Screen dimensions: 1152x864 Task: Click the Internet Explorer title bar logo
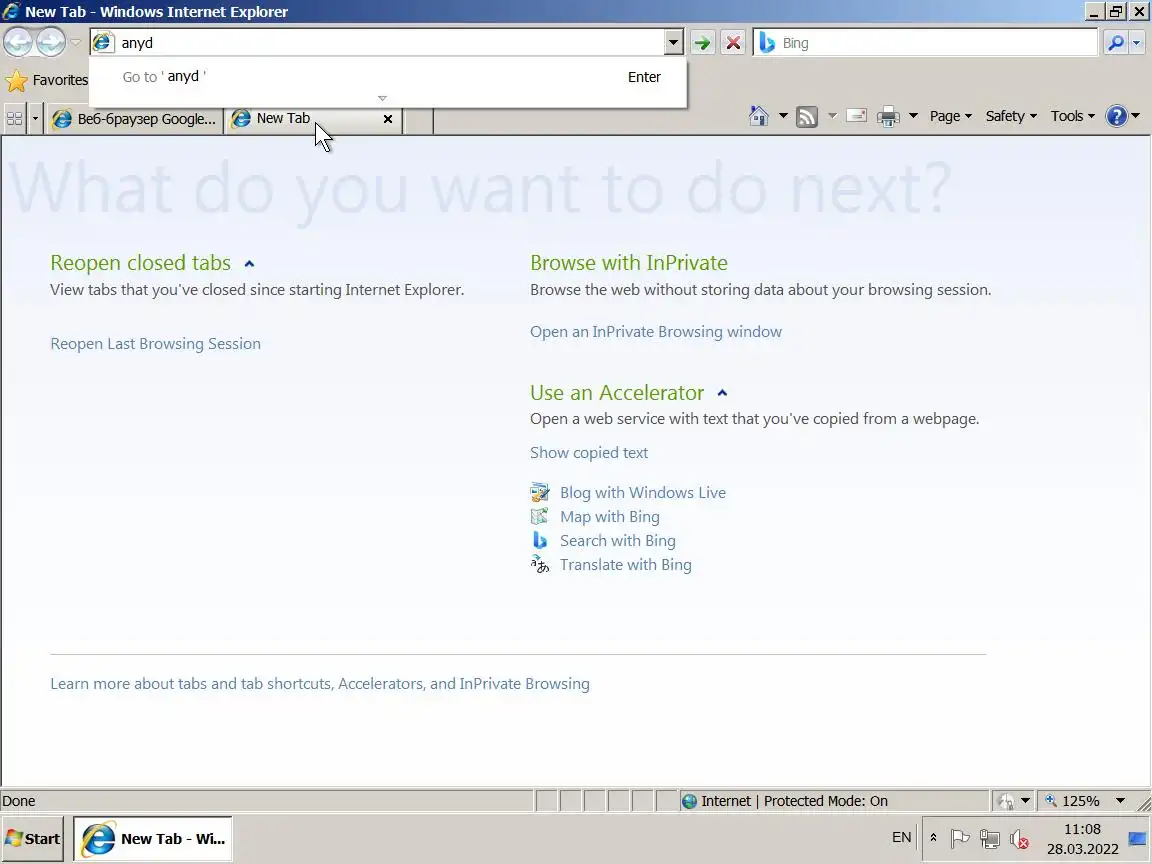click(11, 11)
